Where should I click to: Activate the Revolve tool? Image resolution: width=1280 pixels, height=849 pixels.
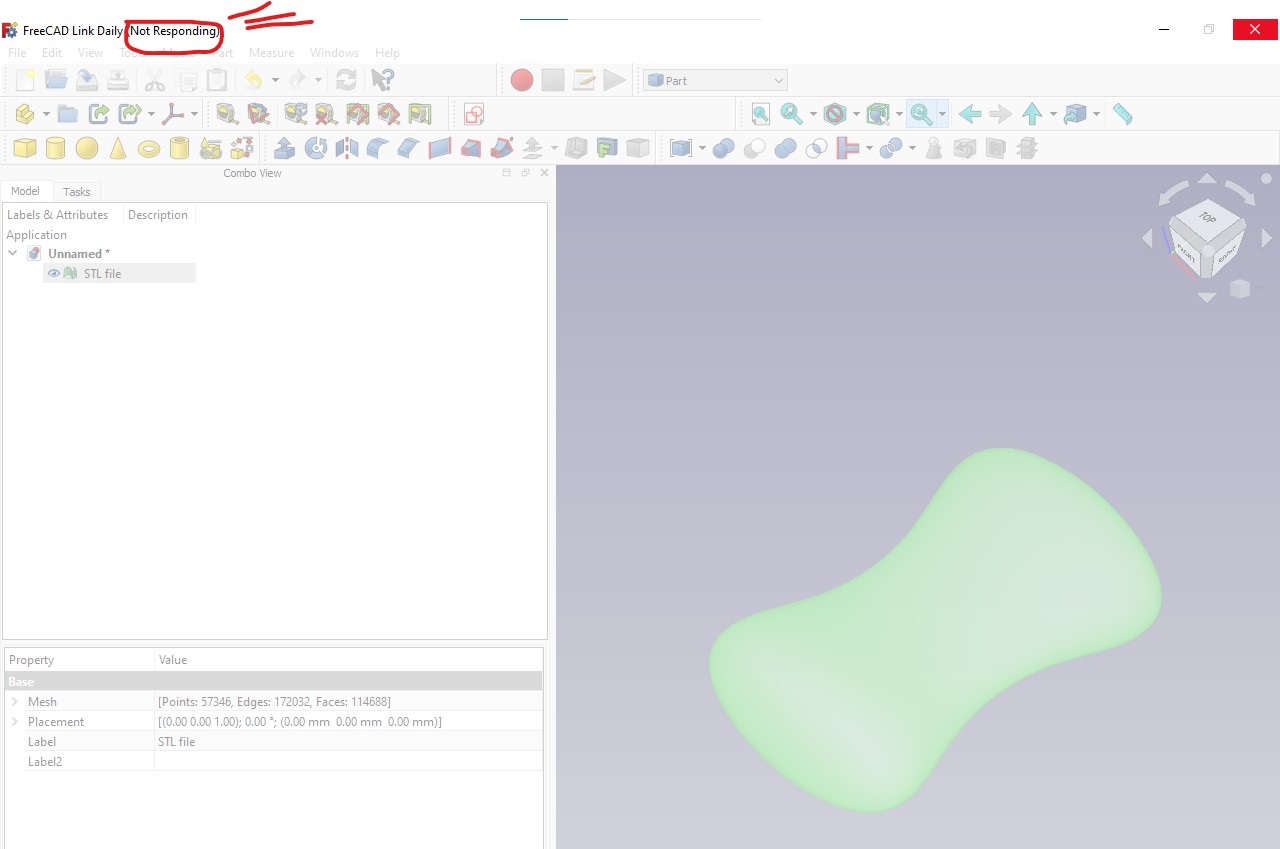pyautogui.click(x=317, y=147)
